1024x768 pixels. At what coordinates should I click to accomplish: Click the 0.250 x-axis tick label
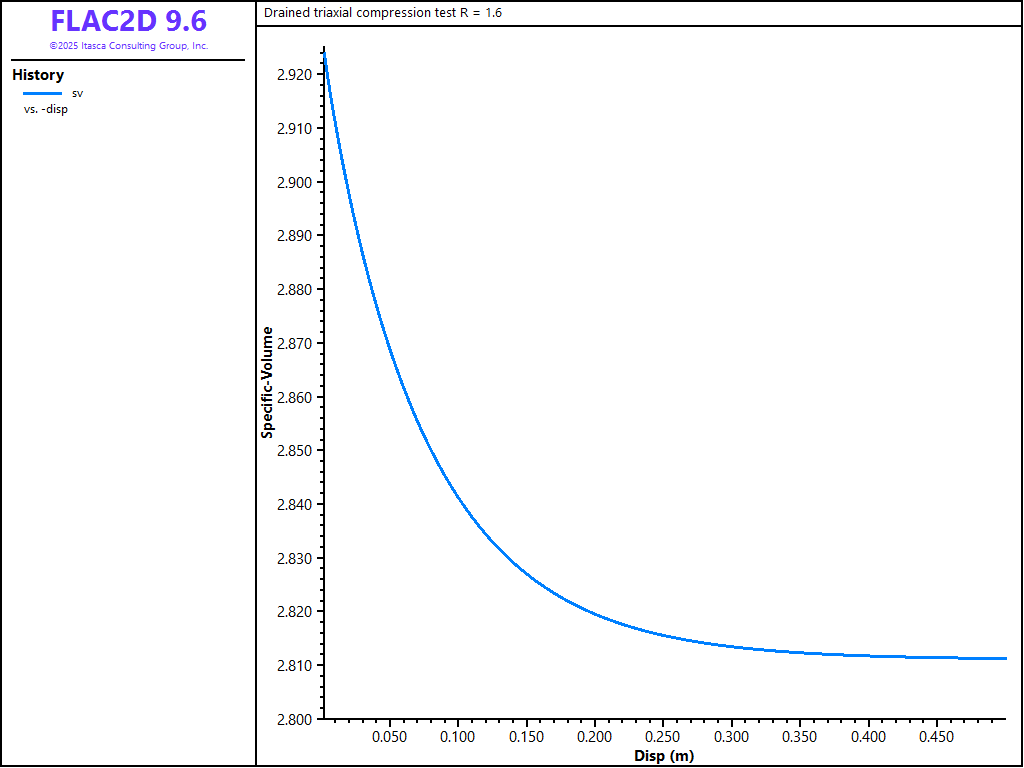point(664,738)
